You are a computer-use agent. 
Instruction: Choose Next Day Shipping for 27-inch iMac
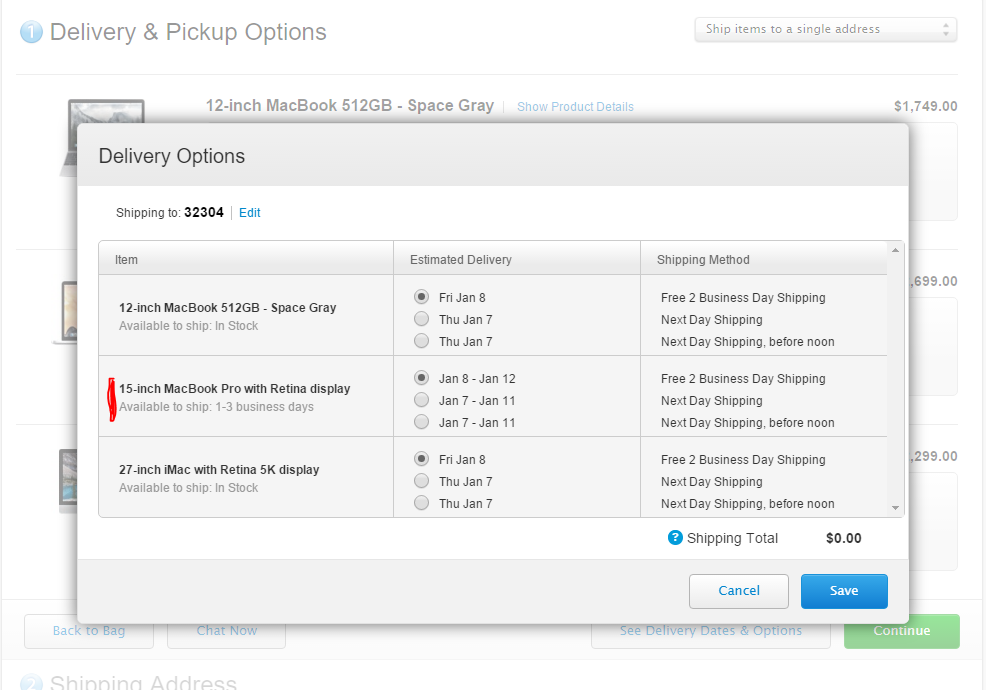pyautogui.click(x=422, y=481)
